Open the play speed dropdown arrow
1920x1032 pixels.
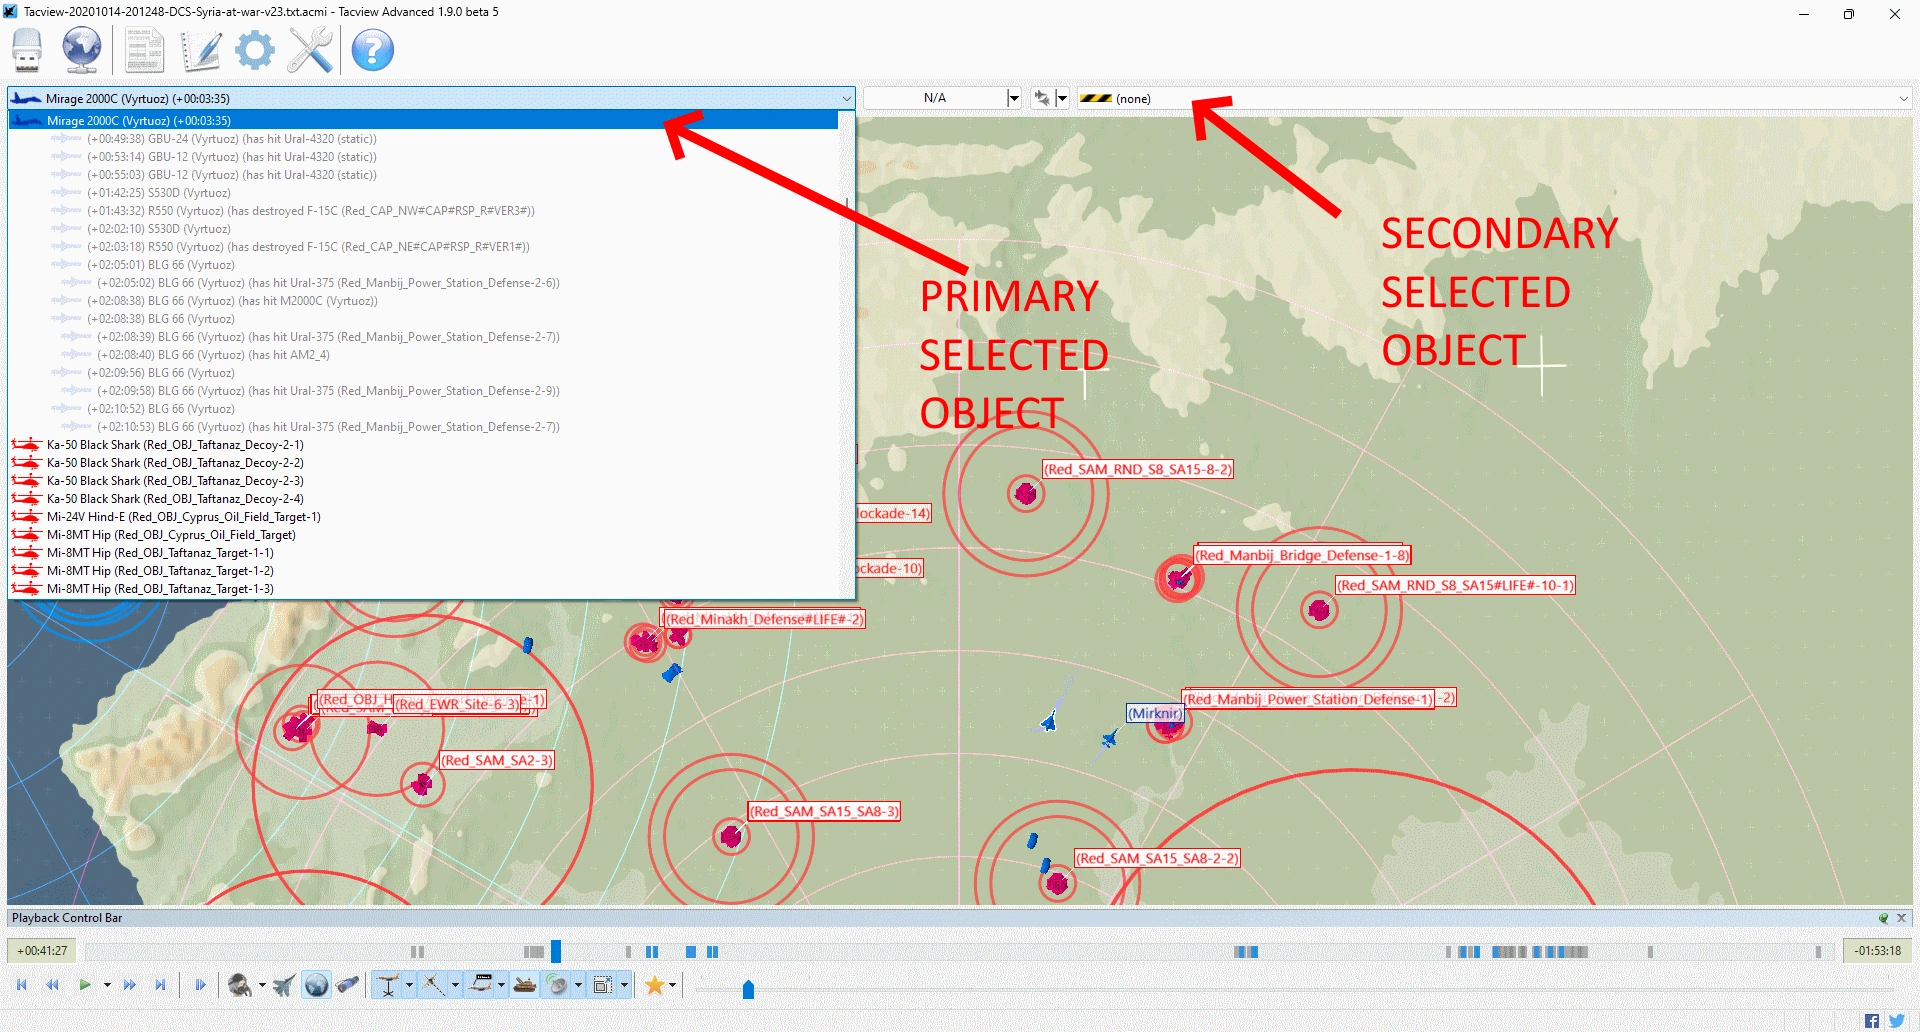[107, 985]
